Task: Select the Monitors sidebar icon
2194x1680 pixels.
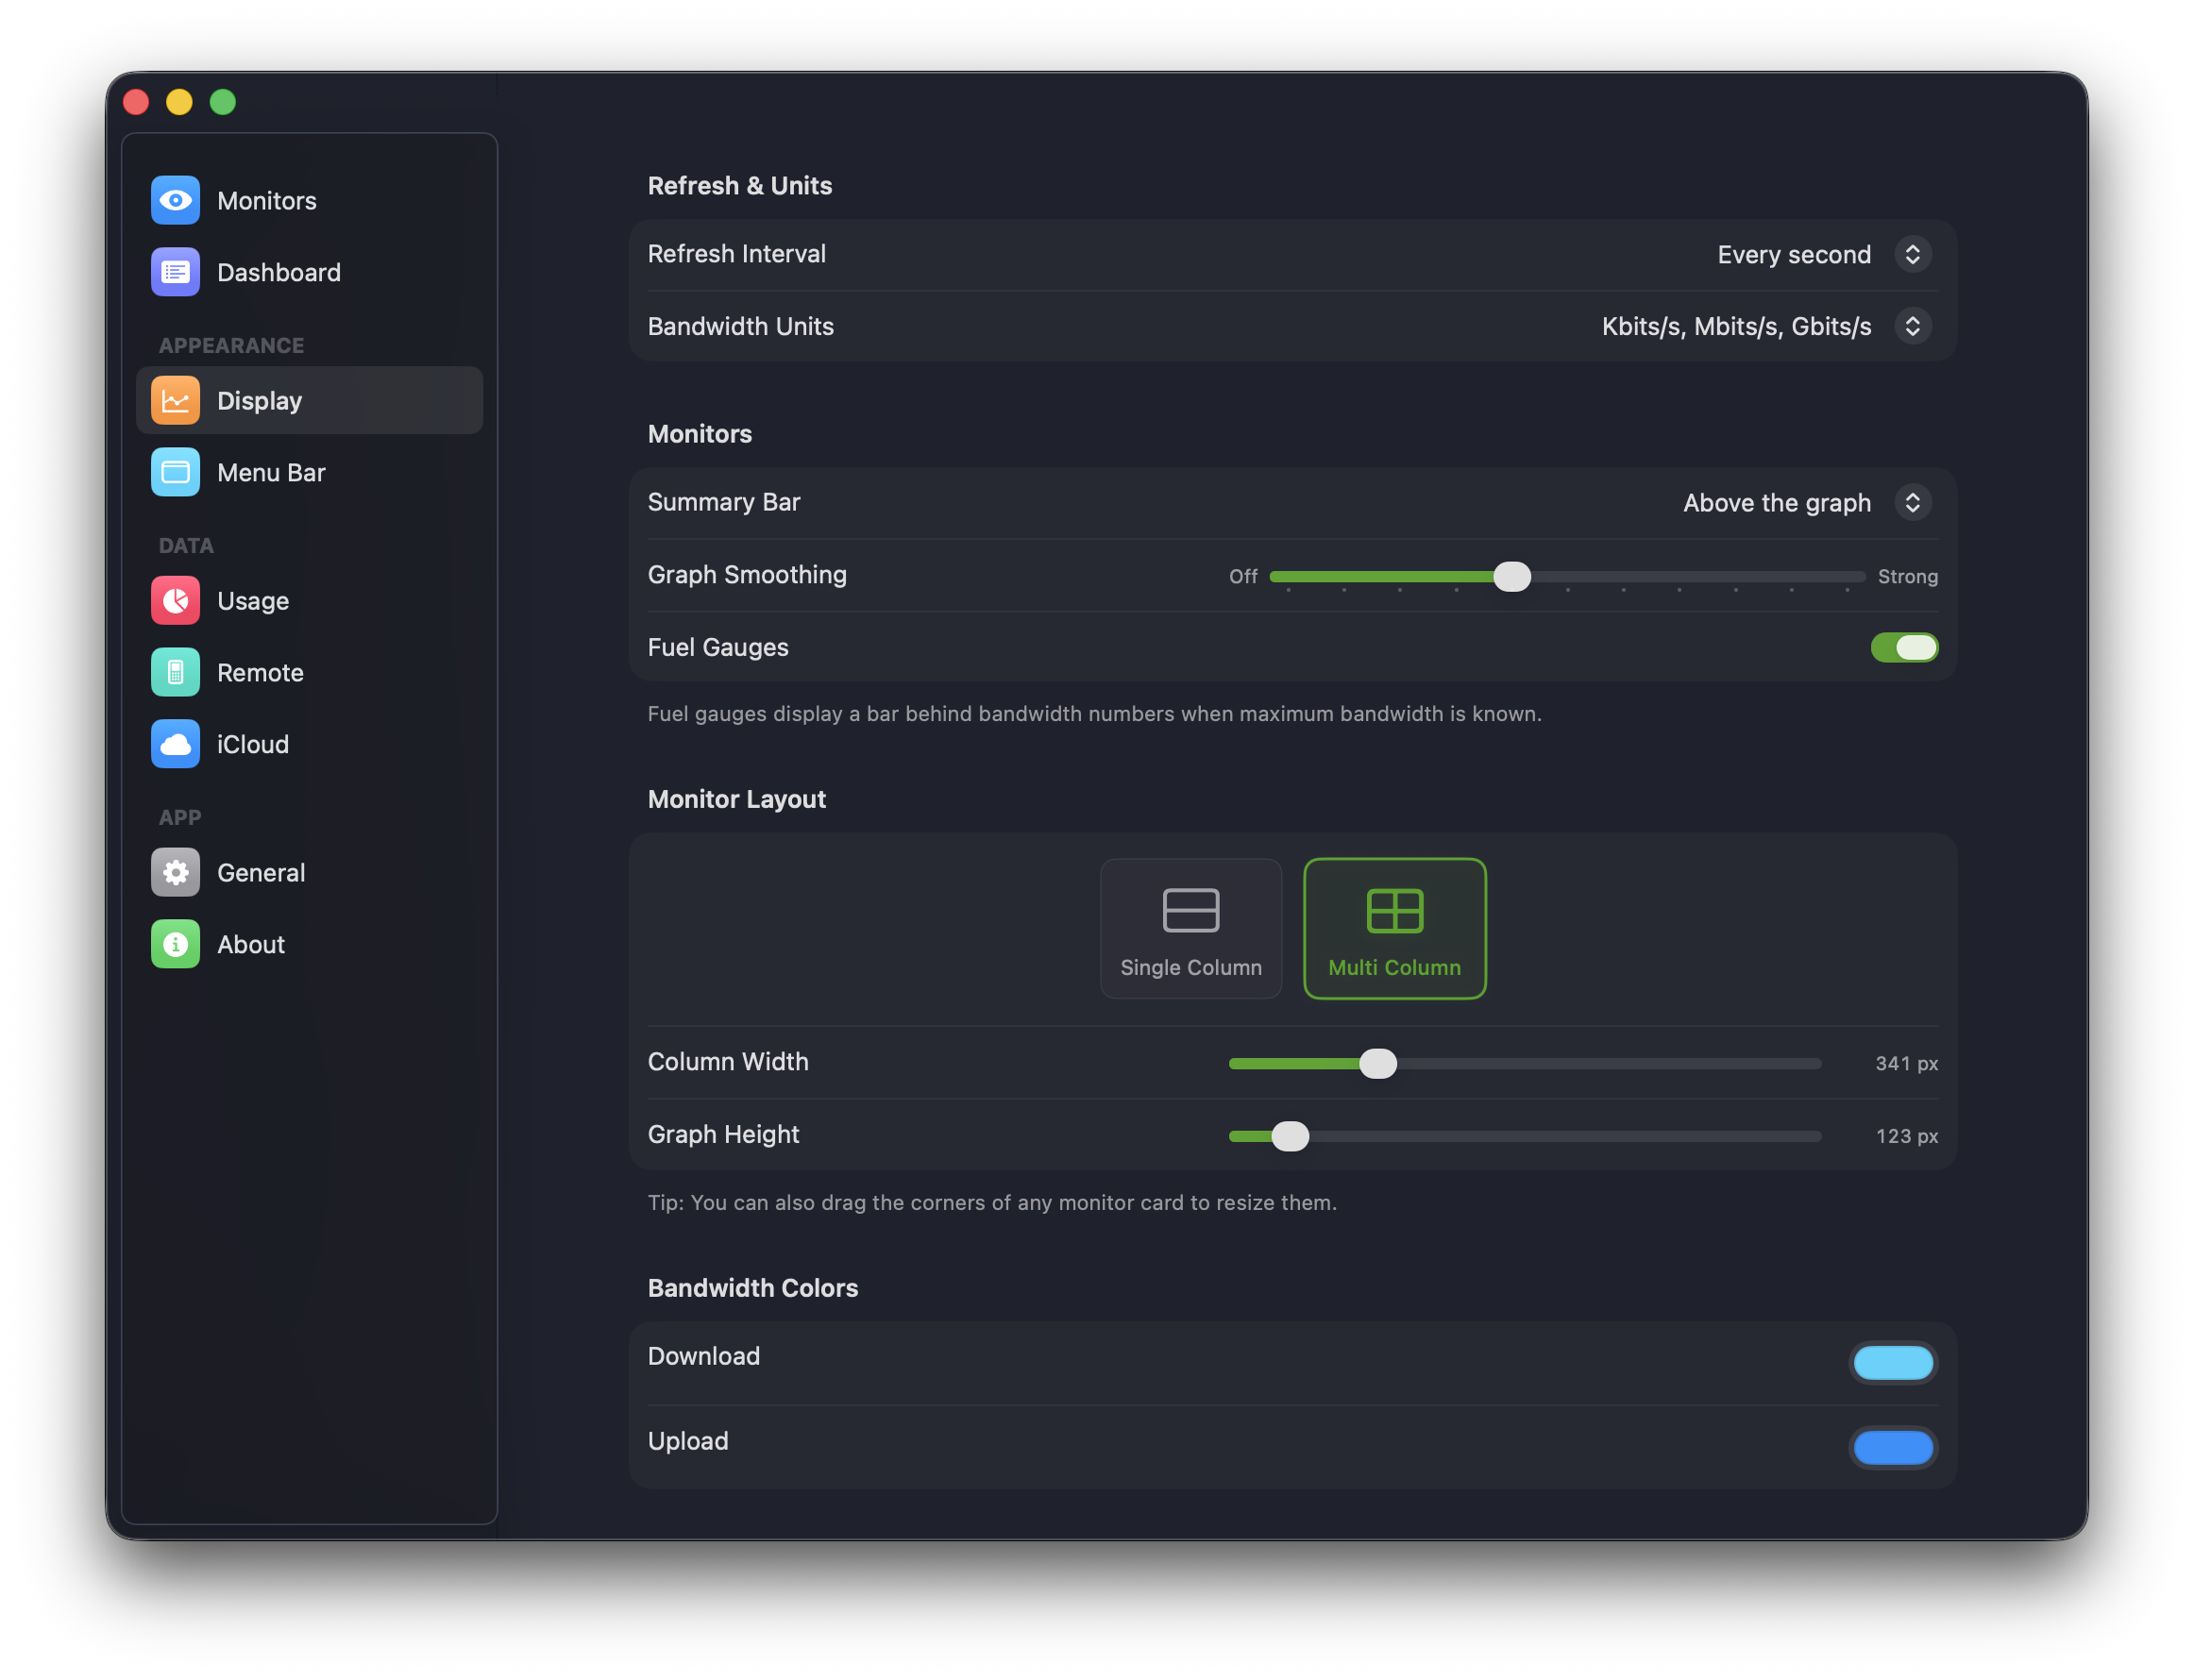Action: [x=175, y=200]
